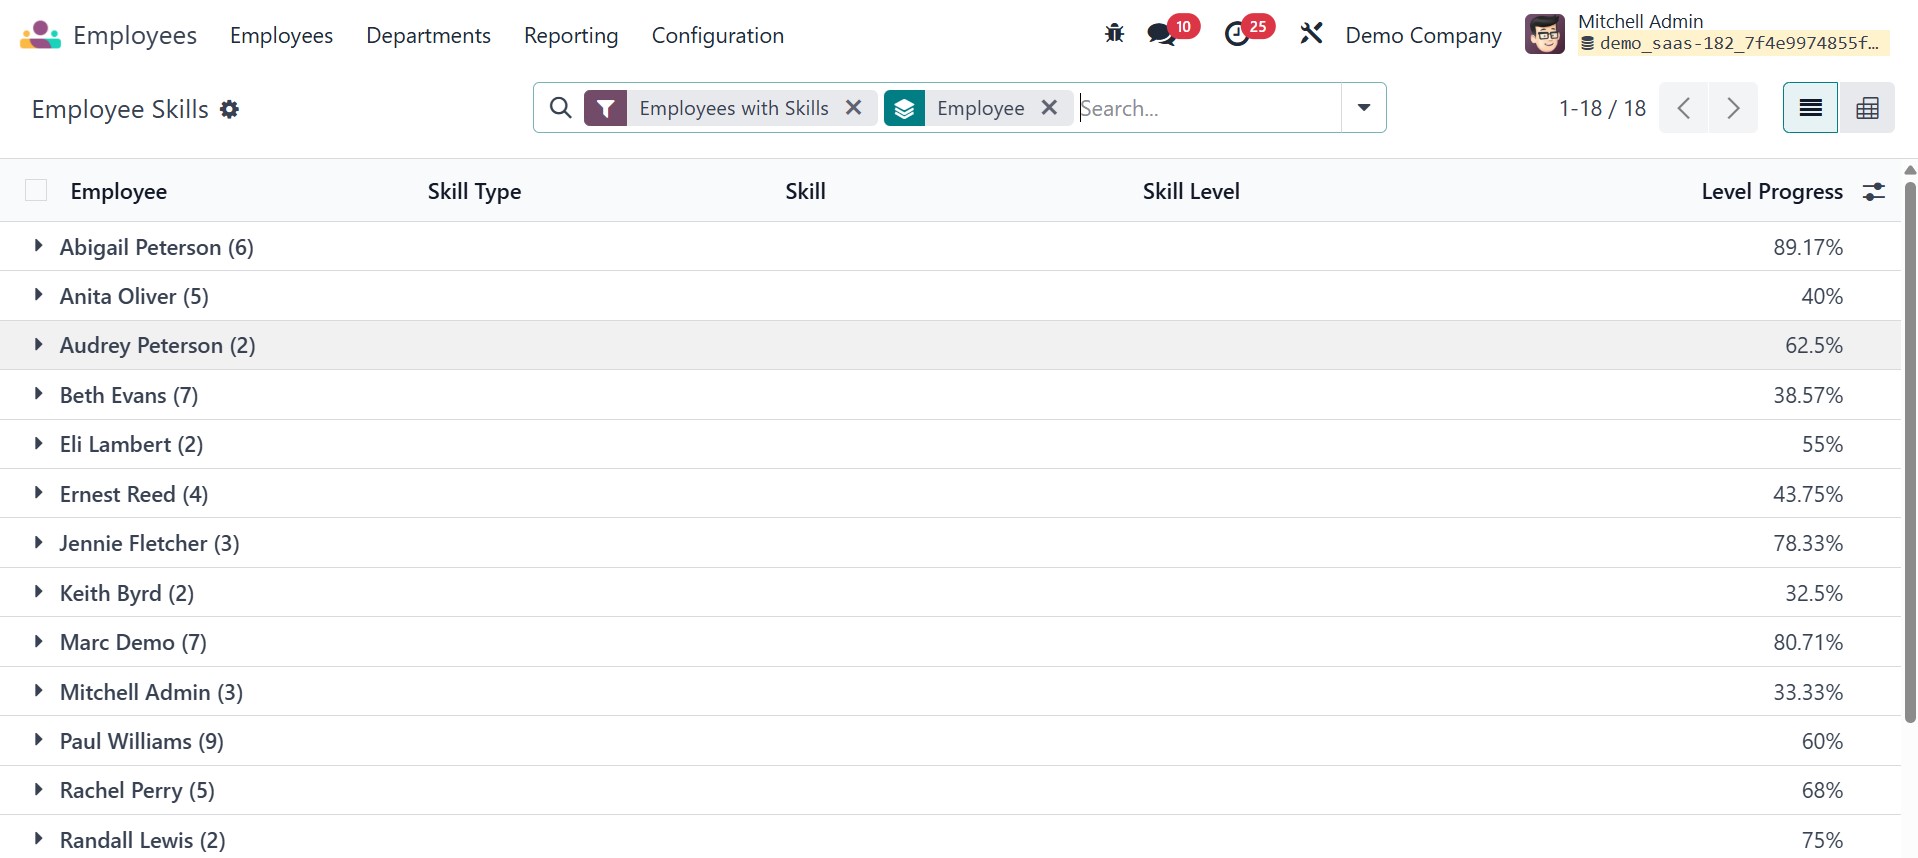Click Audrey Peterson's 62.5% progress value
1918x858 pixels.
coord(1814,345)
